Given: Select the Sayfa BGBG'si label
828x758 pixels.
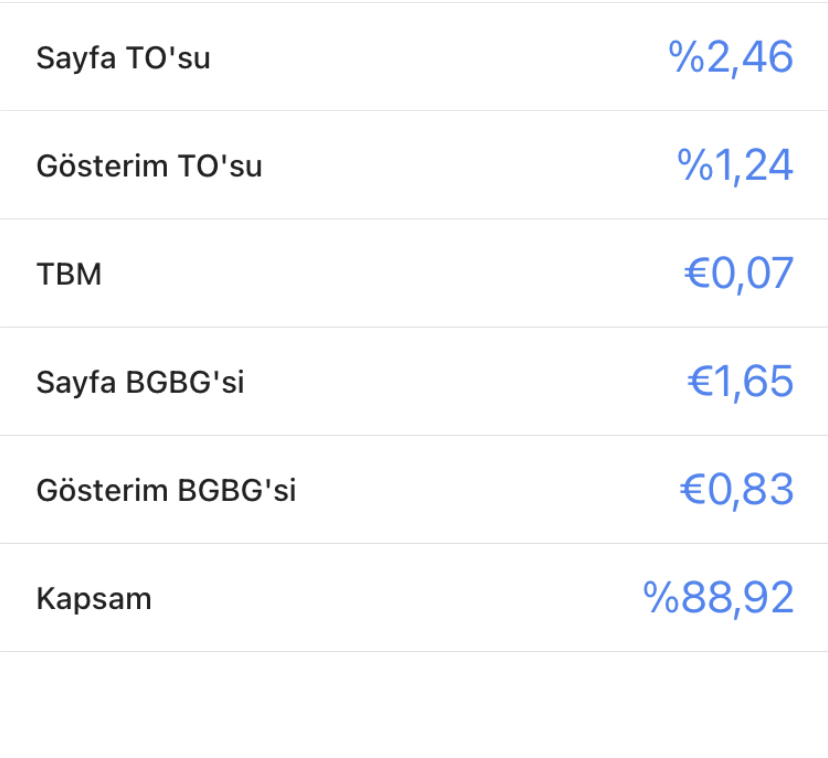Looking at the screenshot, I should click(x=140, y=382).
